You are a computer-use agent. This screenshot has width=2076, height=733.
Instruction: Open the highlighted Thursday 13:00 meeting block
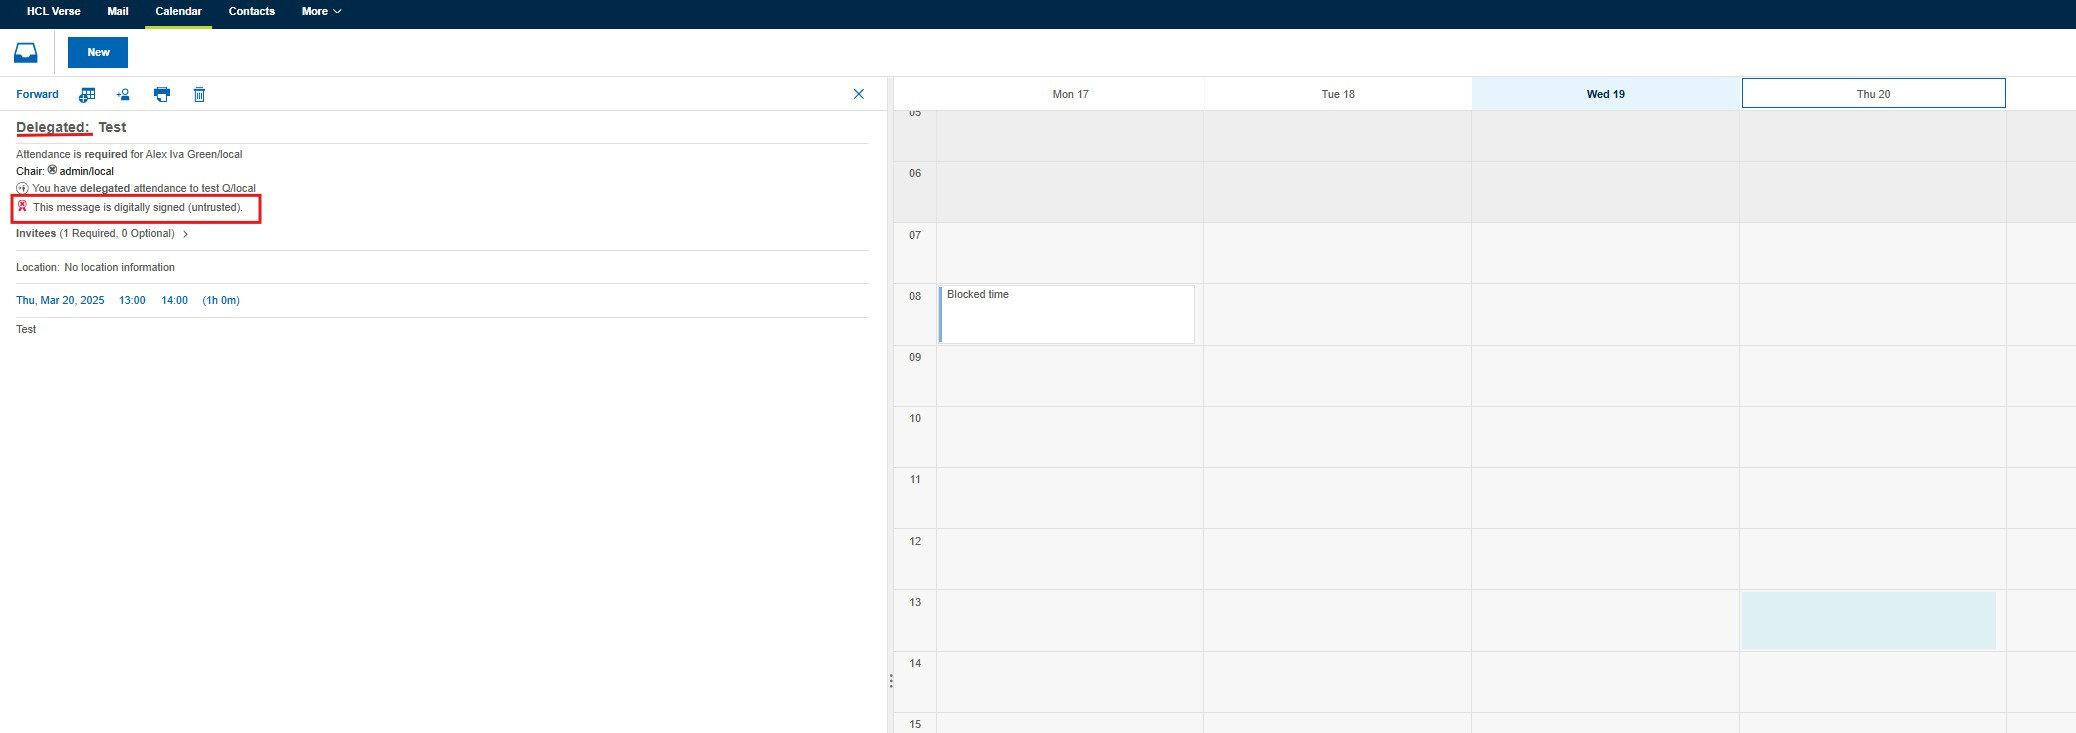click(1869, 620)
